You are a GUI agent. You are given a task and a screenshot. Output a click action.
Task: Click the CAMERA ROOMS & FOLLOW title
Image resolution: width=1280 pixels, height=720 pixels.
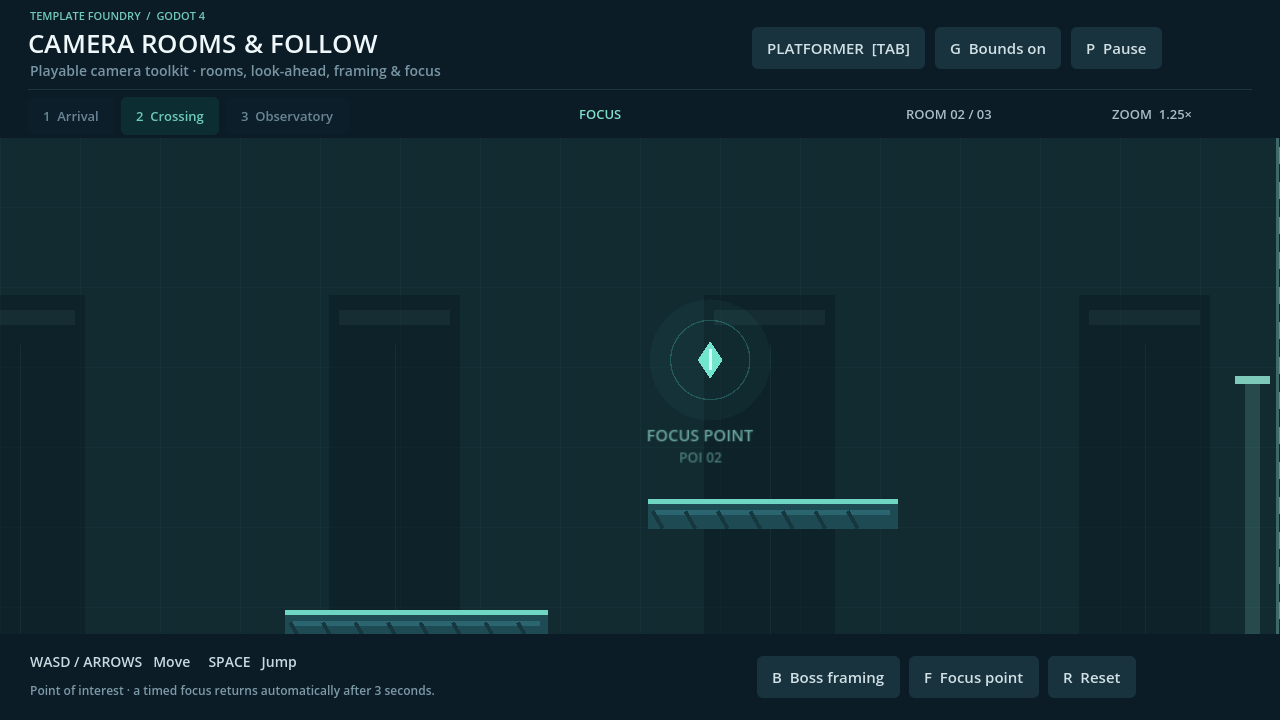point(203,44)
